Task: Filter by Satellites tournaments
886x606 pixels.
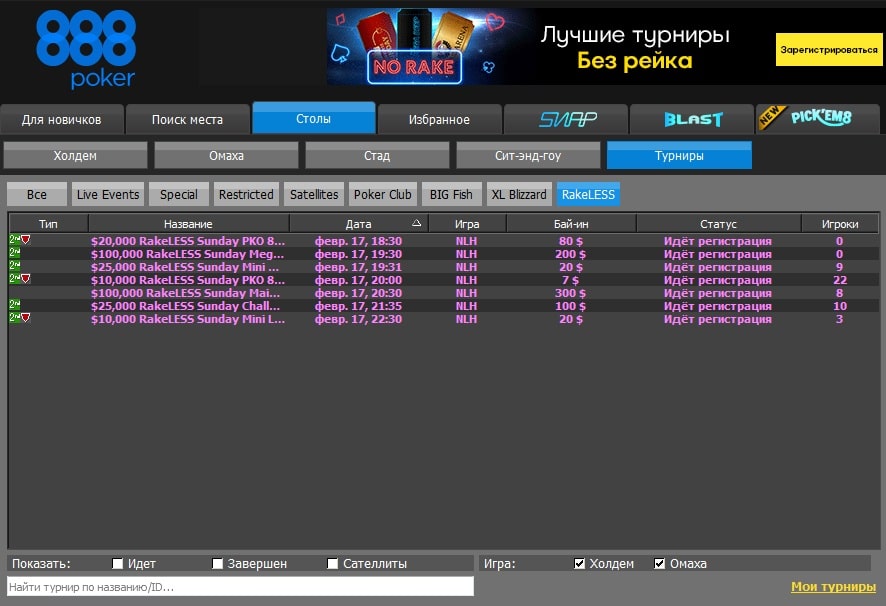Action: coord(314,194)
